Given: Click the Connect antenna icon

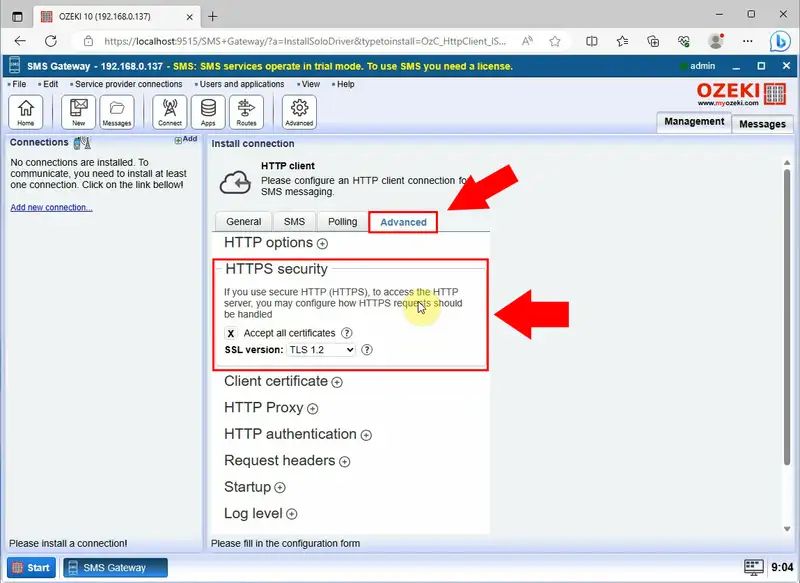Looking at the screenshot, I should [170, 111].
